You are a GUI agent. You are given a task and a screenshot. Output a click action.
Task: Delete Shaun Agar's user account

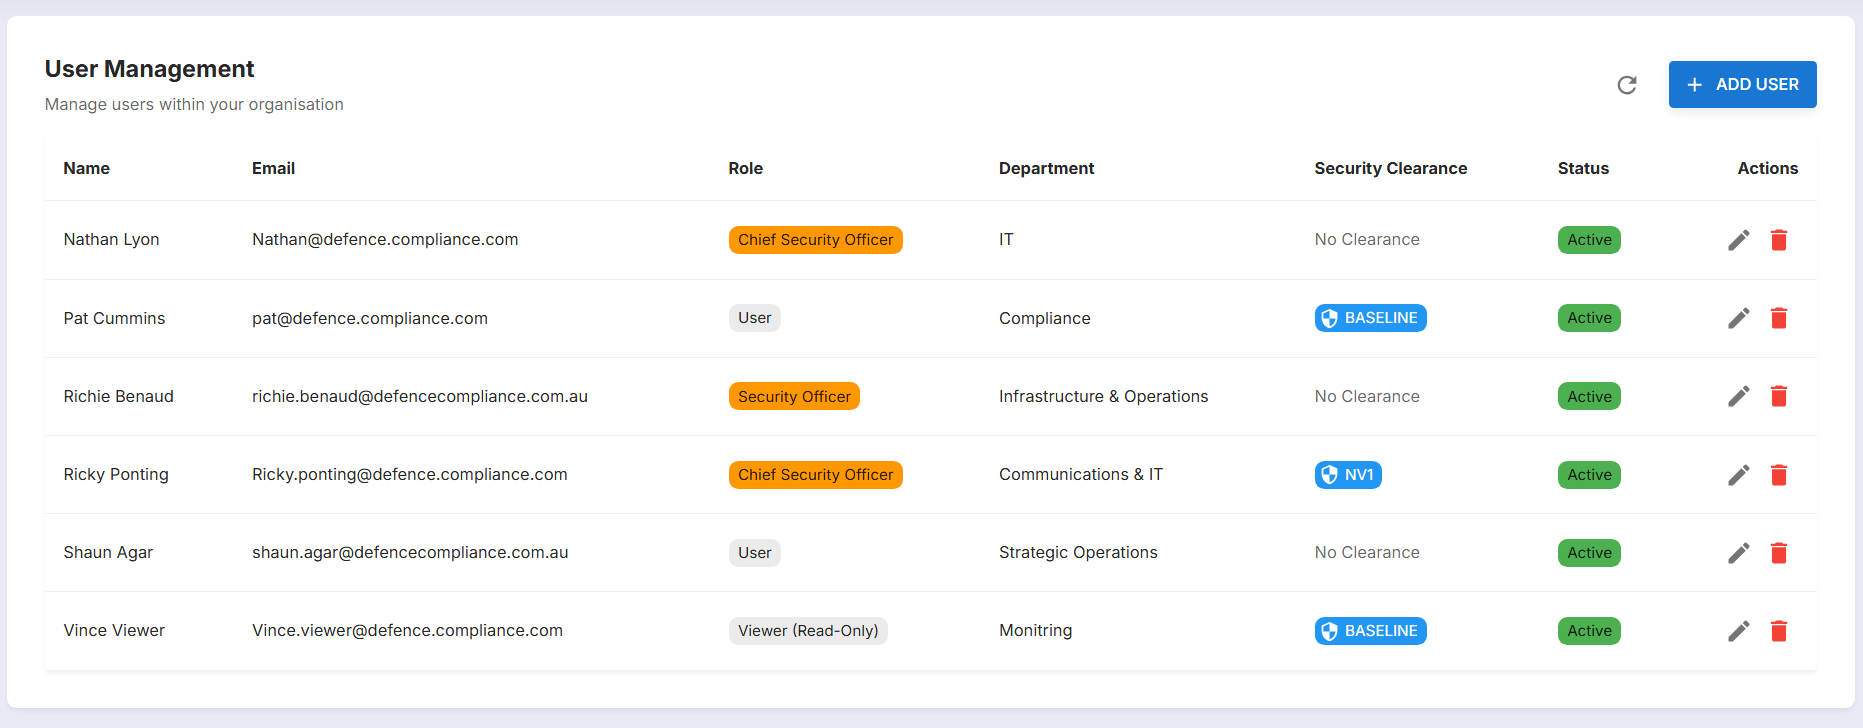pos(1779,553)
